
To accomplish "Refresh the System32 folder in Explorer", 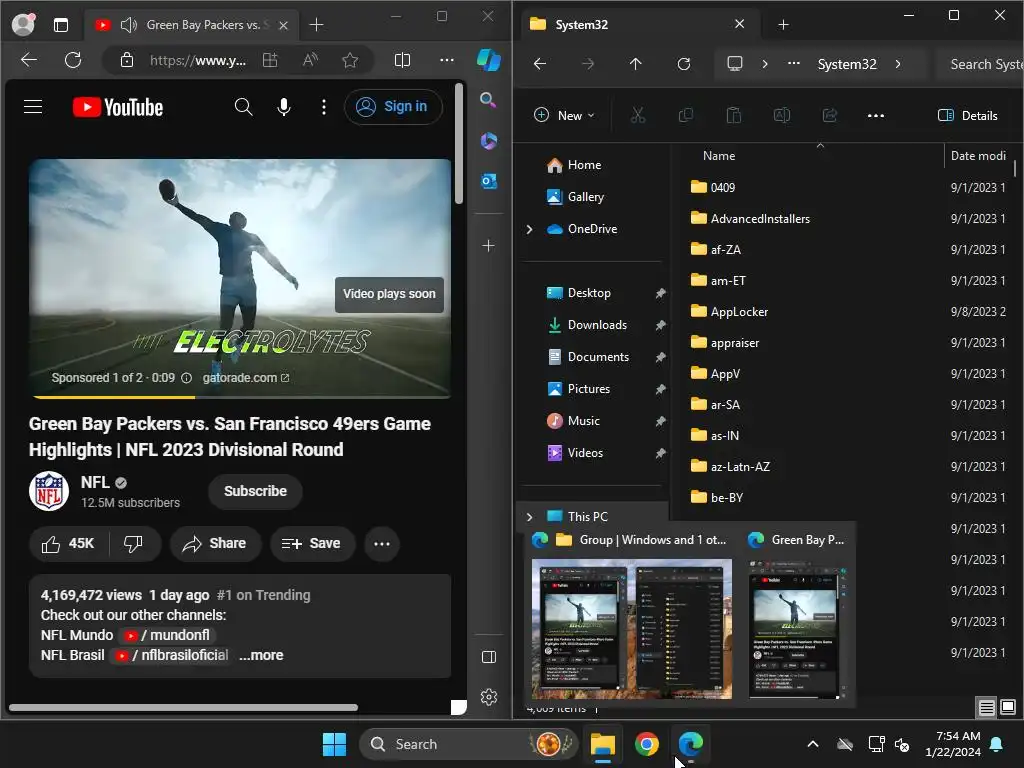I will [x=683, y=64].
